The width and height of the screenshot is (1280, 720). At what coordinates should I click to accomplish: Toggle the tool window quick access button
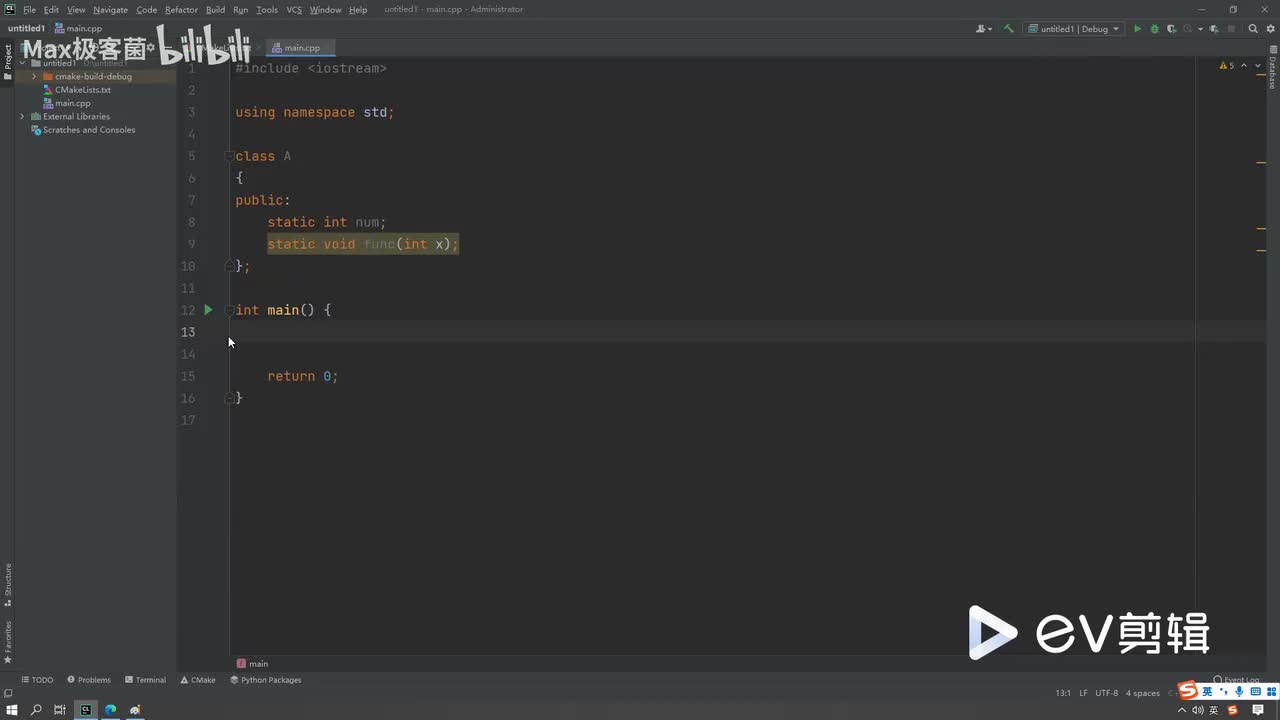pos(8,693)
